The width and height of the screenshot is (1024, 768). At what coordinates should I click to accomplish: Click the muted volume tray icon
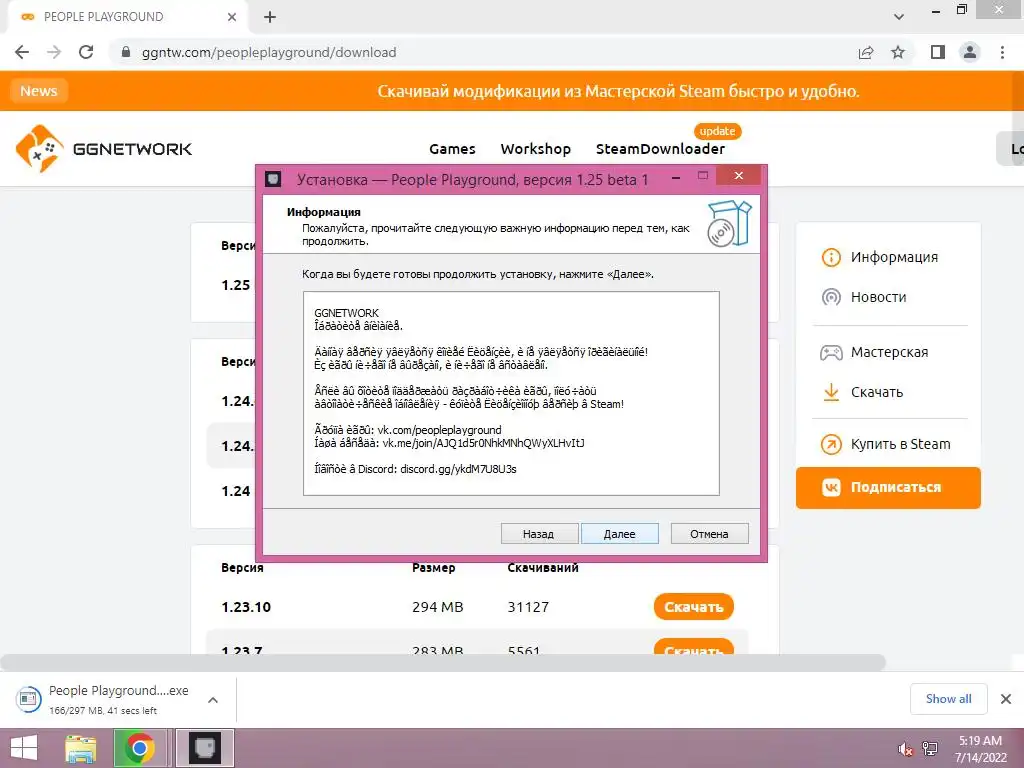click(905, 750)
